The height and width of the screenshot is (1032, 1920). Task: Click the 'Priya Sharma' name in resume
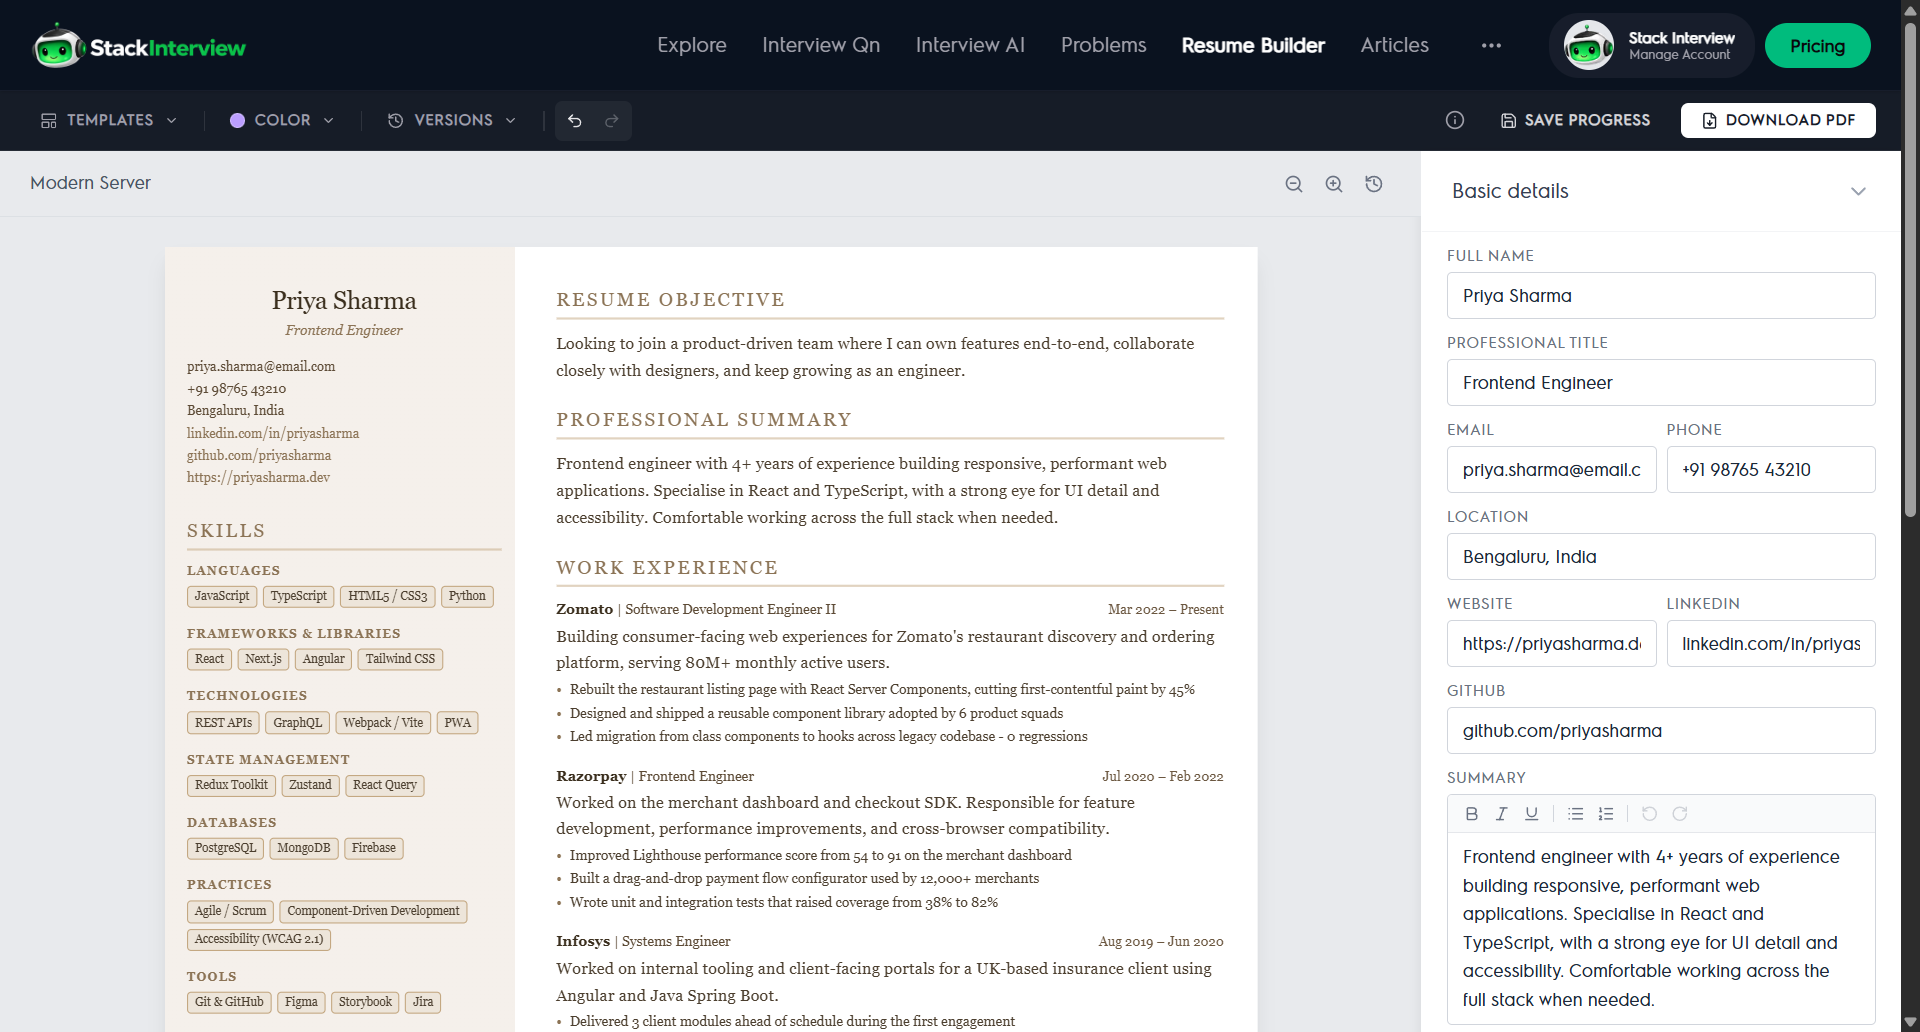tap(344, 301)
